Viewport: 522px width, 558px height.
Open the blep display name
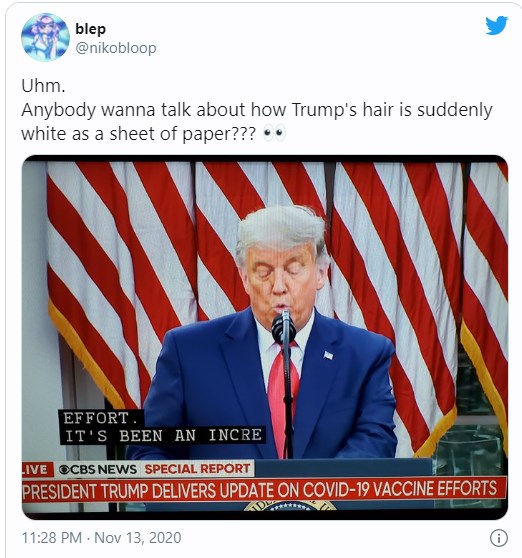pos(90,29)
